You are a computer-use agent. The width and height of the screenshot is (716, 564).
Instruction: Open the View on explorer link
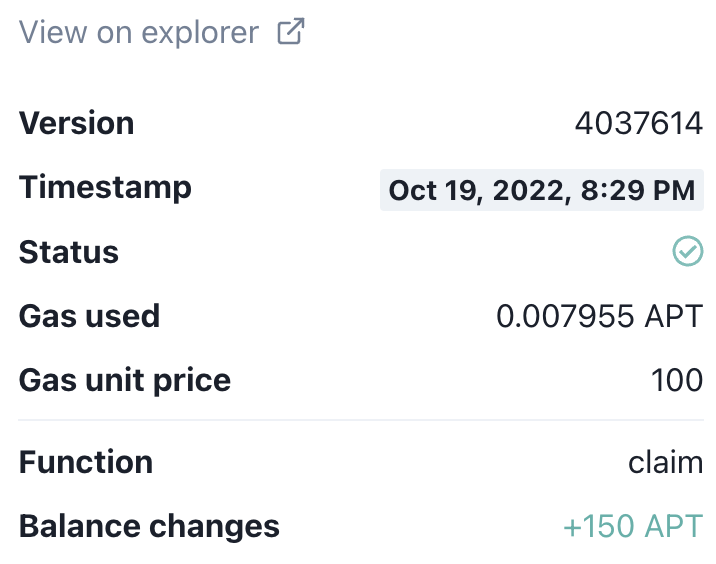click(162, 32)
